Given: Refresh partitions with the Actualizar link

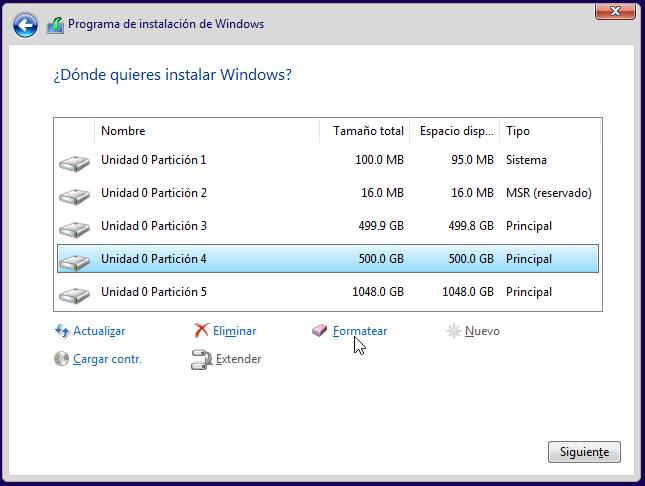Looking at the screenshot, I should pos(99,331).
